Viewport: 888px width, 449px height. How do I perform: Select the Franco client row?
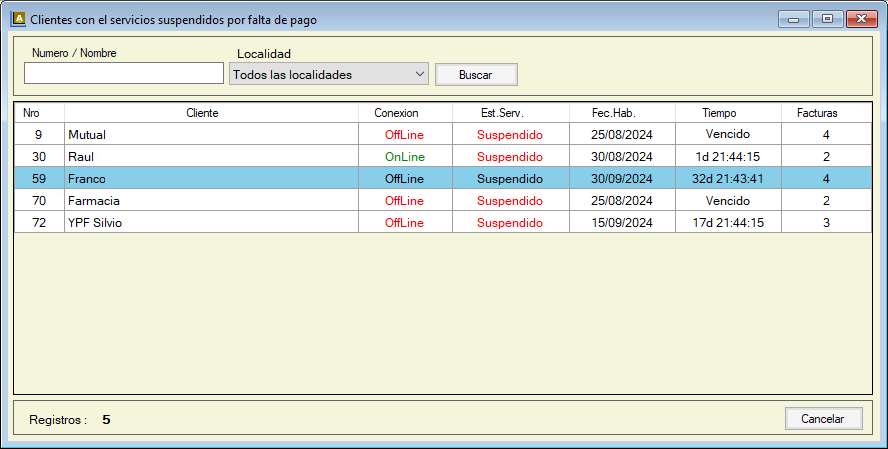coord(210,179)
